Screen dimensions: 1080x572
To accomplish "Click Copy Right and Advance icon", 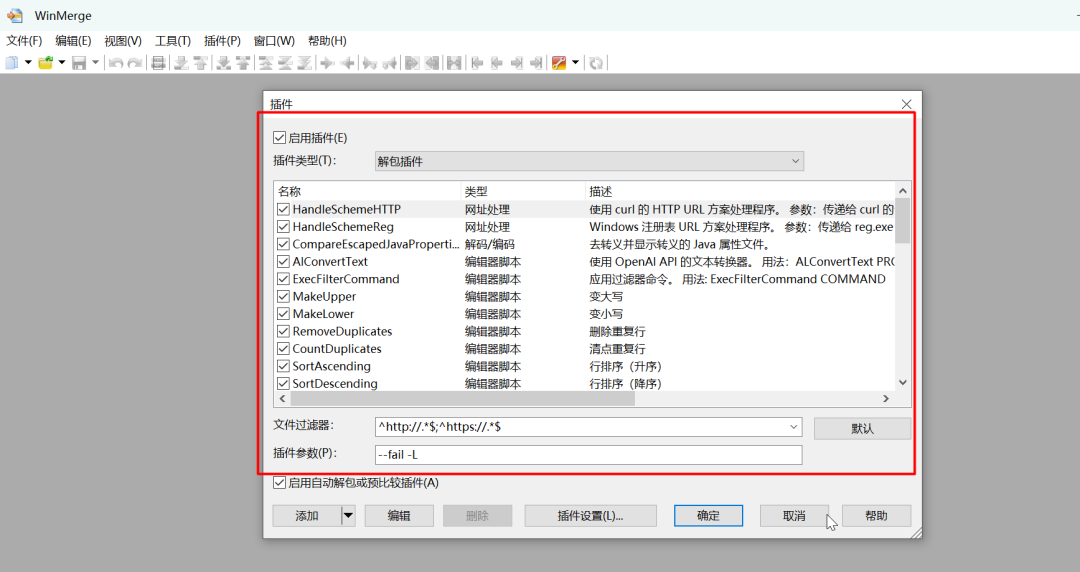I will coord(370,63).
